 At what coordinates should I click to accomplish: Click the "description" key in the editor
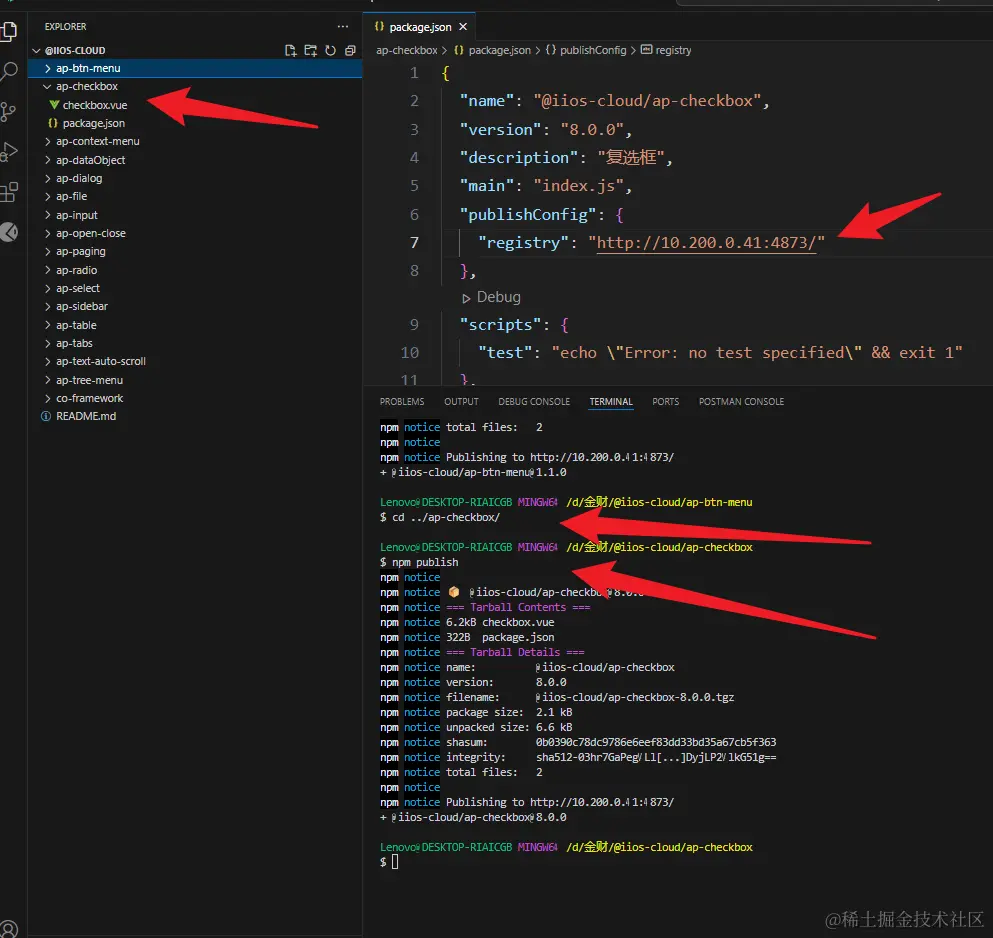pos(519,157)
